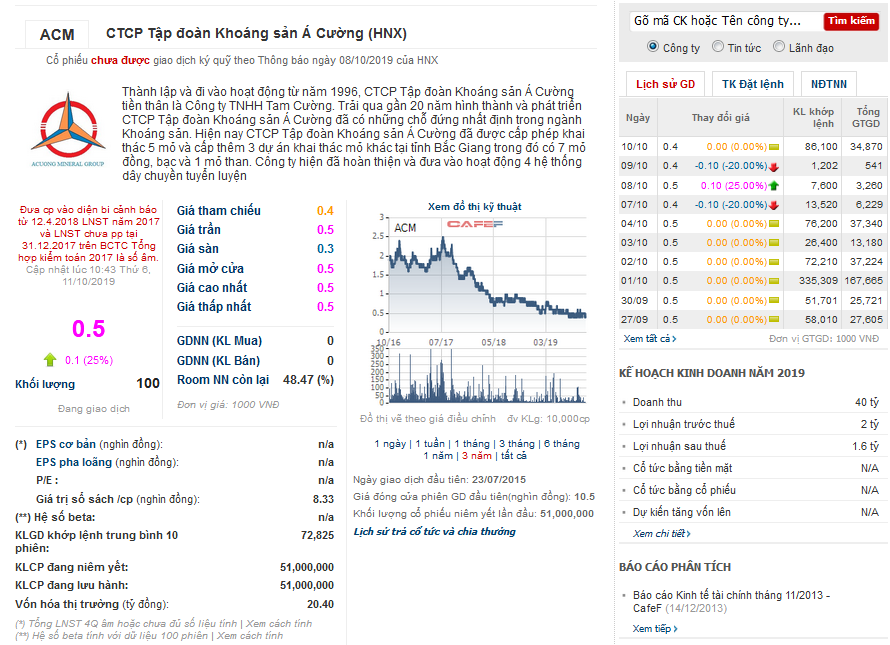Click the 335,309 volume in 01/10 row
Viewport: 890px width, 645px height.
[x=818, y=280]
